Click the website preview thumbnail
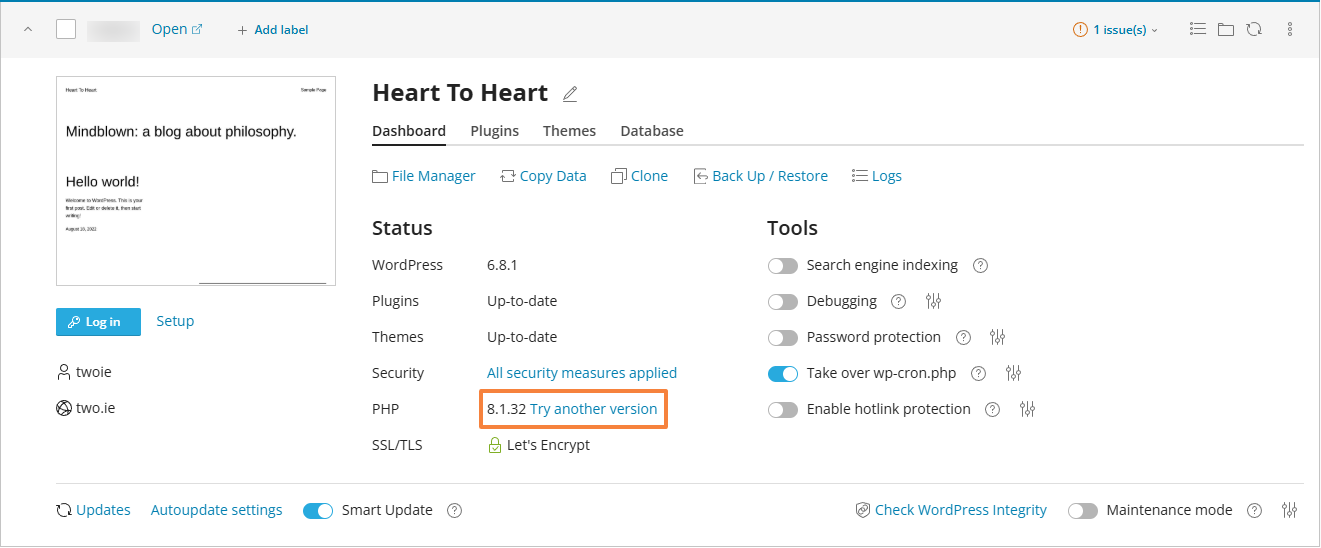The width and height of the screenshot is (1321, 548). click(x=196, y=181)
